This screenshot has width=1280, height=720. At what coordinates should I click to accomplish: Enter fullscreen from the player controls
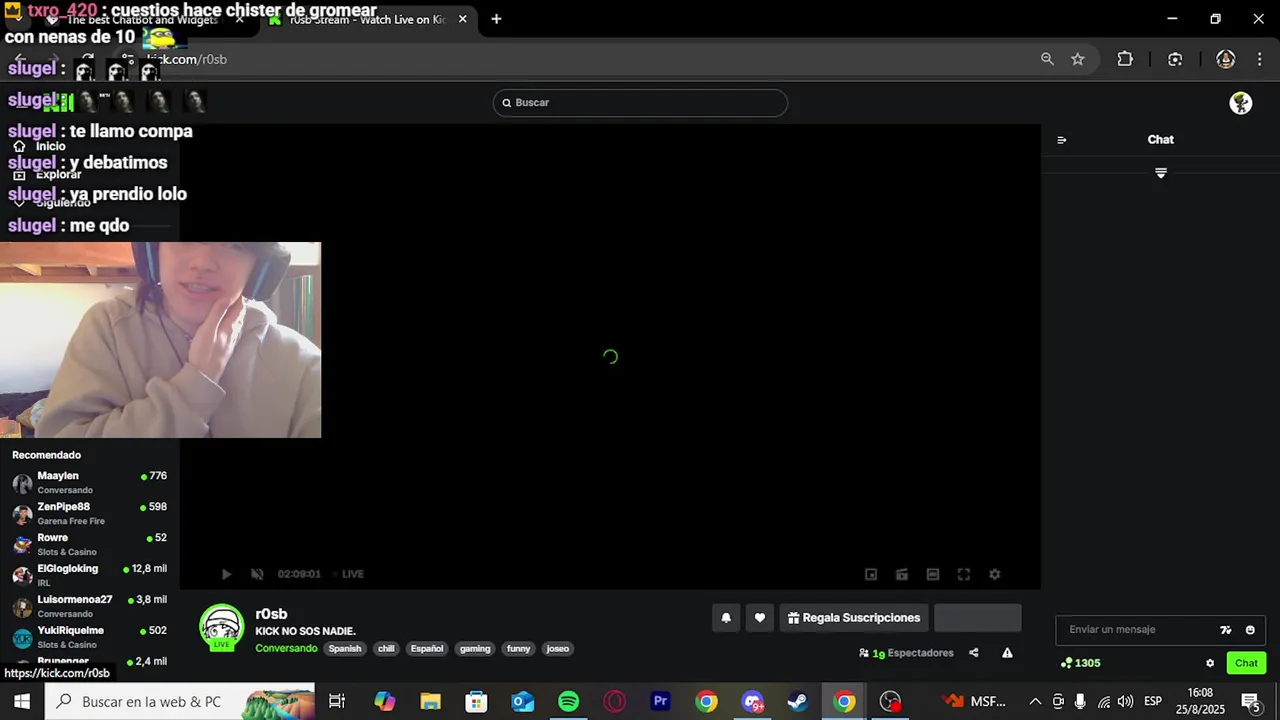point(964,574)
